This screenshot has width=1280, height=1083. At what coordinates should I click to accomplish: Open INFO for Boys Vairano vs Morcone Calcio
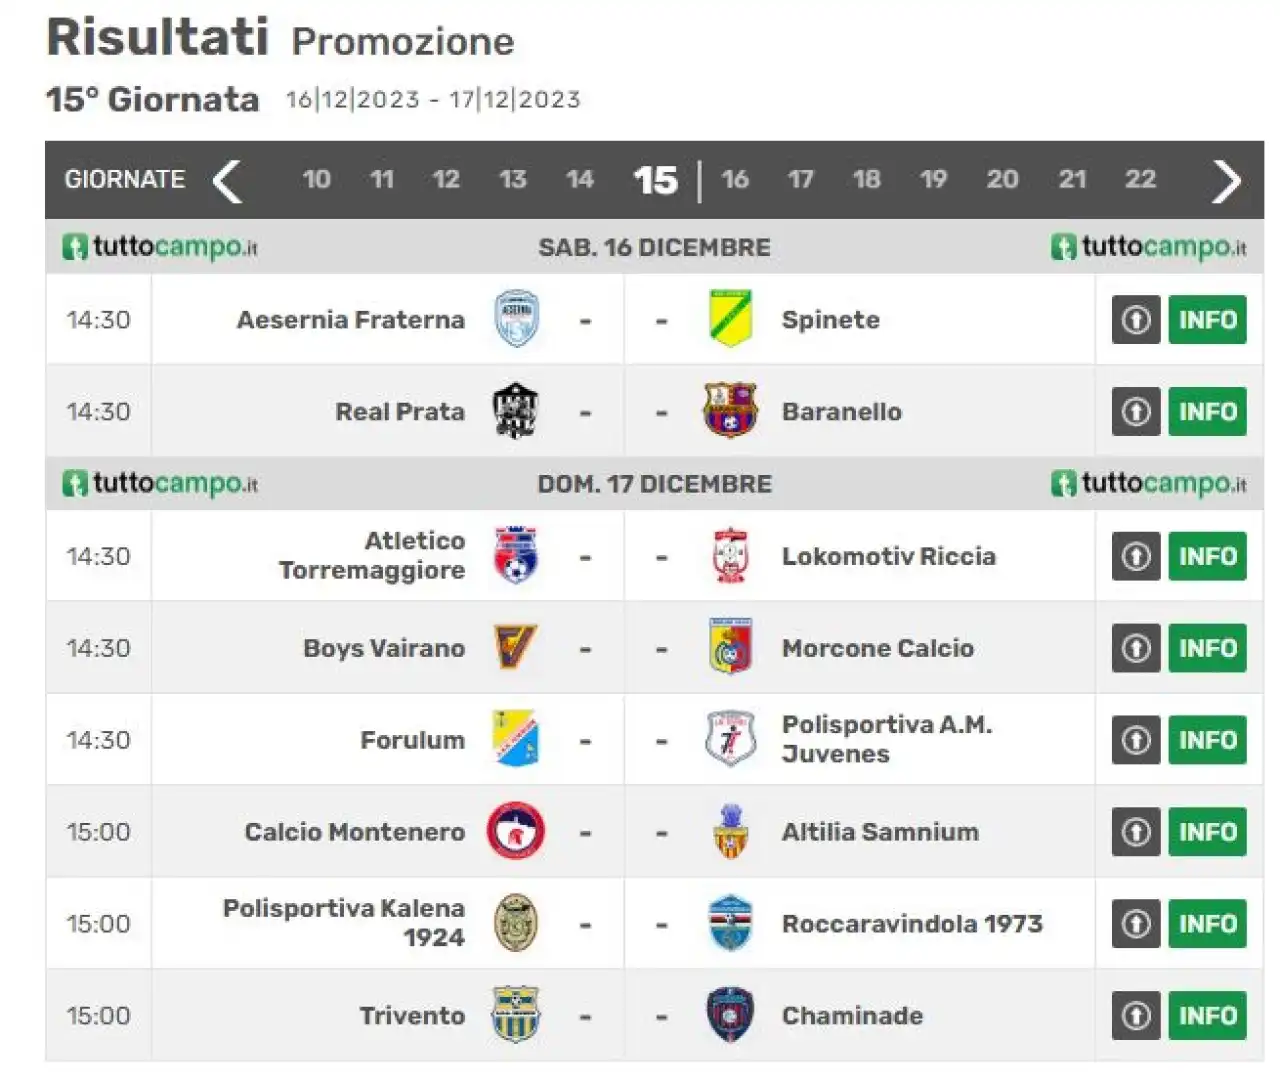click(1208, 647)
